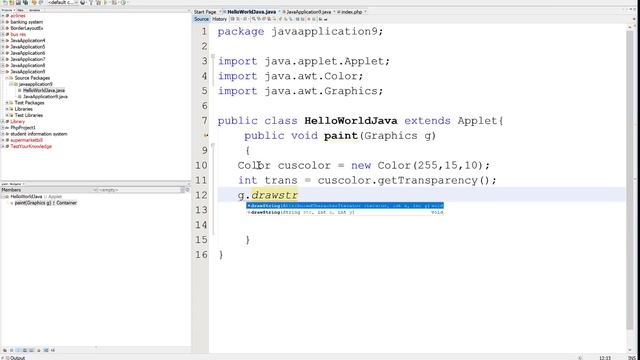Image resolution: width=640 pixels, height=360 pixels.
Task: Click the override annotation icon on line 8
Action: tap(206, 135)
